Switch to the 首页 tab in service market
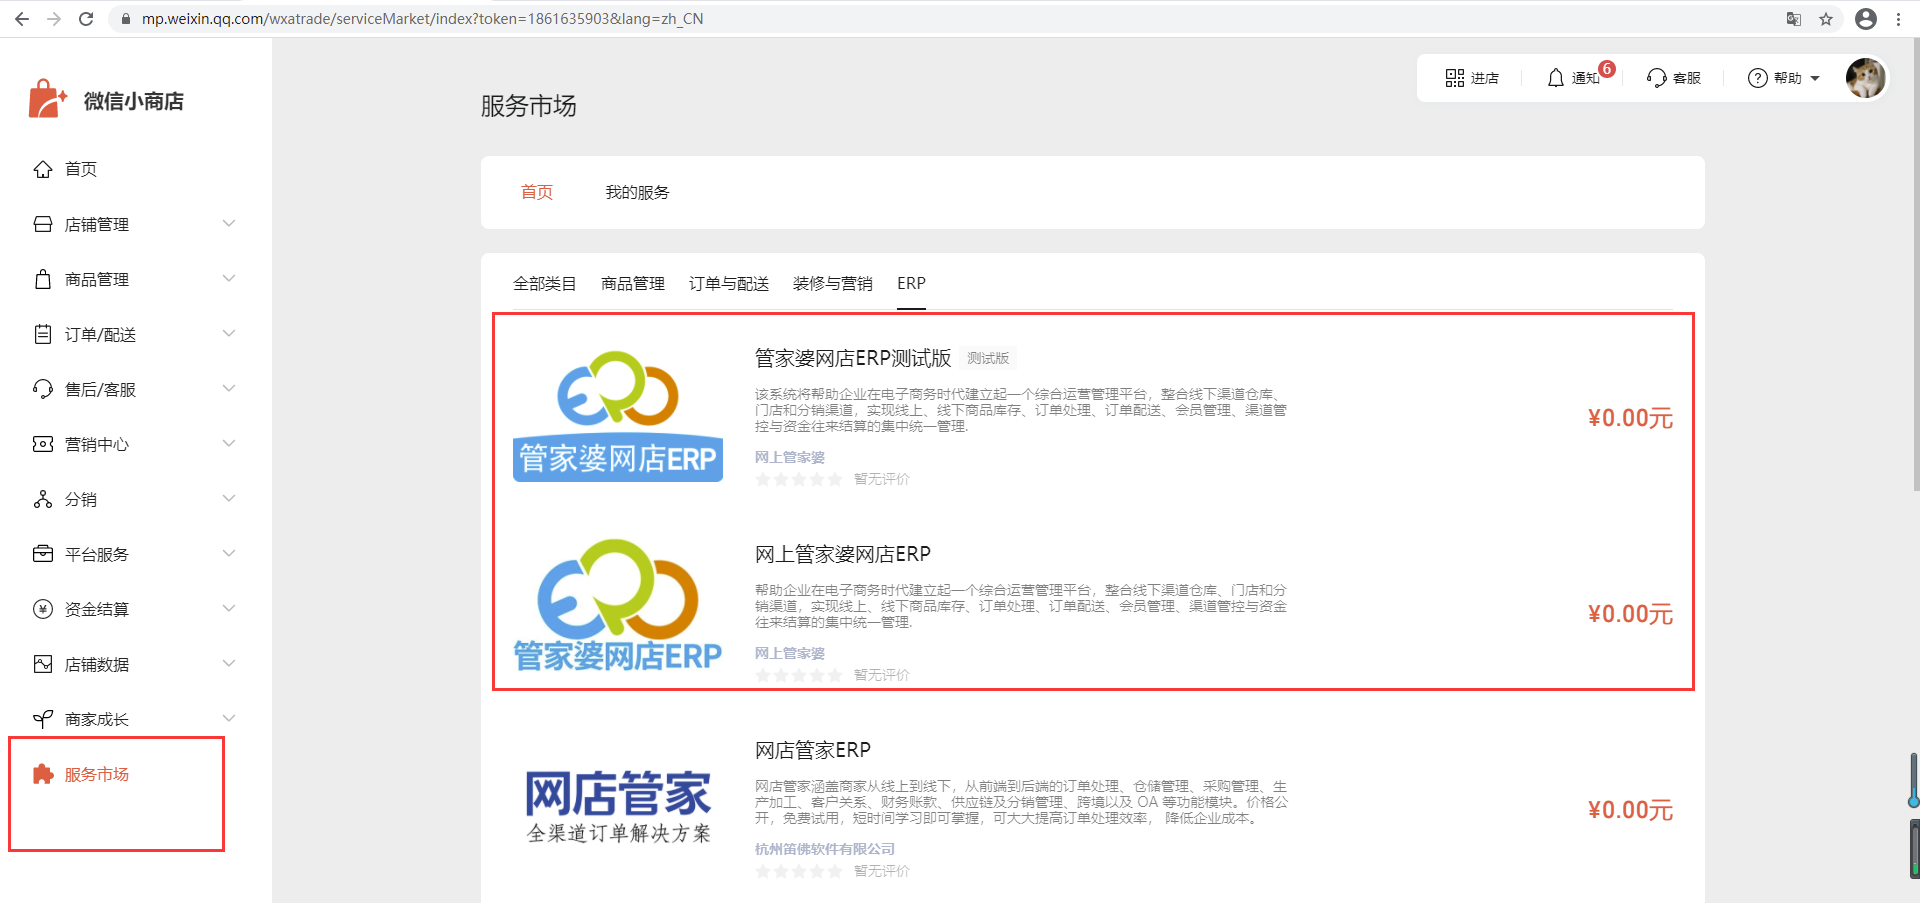This screenshot has height=903, width=1920. tap(537, 192)
